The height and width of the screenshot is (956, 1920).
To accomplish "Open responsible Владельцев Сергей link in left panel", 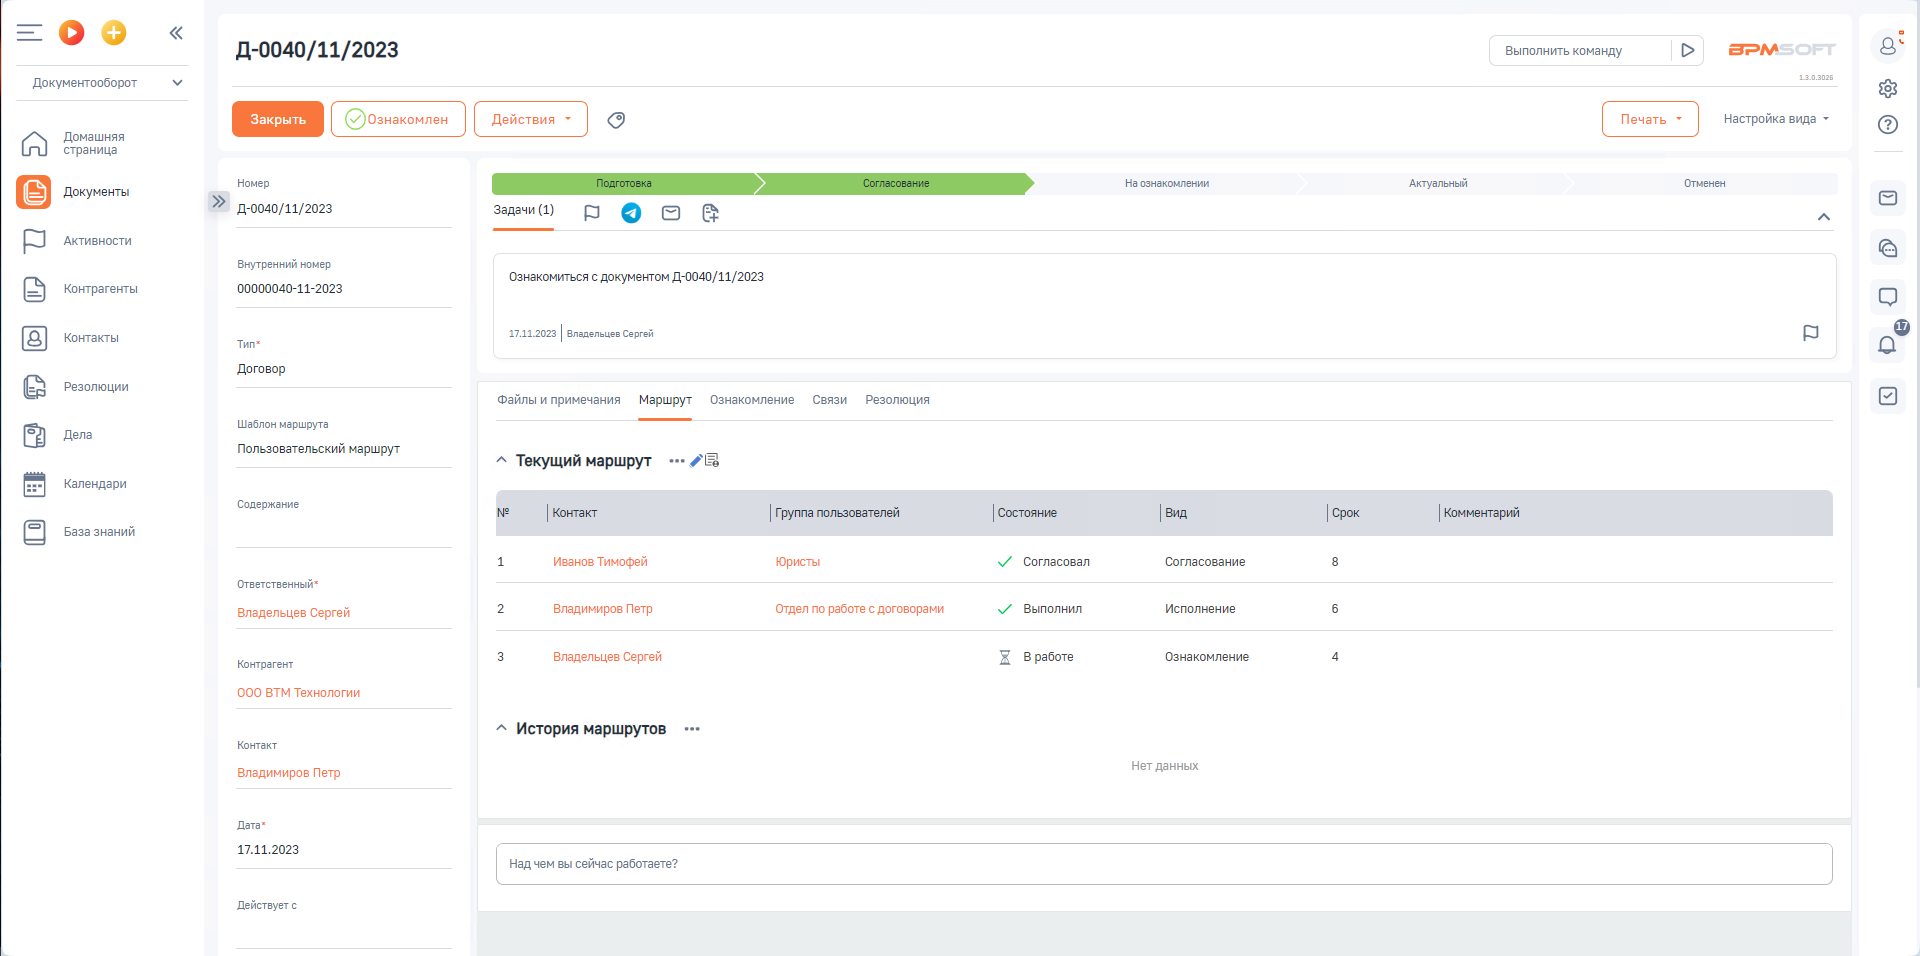I will click(293, 613).
